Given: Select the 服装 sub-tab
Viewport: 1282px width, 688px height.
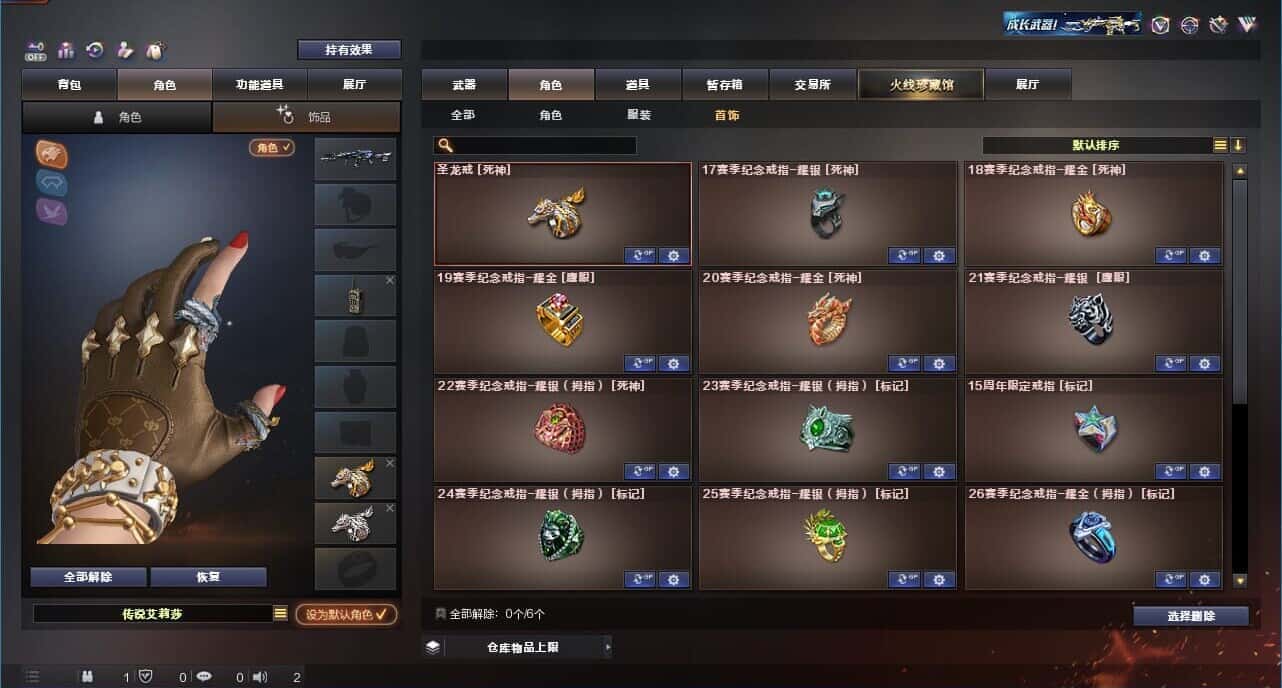Looking at the screenshot, I should (639, 115).
